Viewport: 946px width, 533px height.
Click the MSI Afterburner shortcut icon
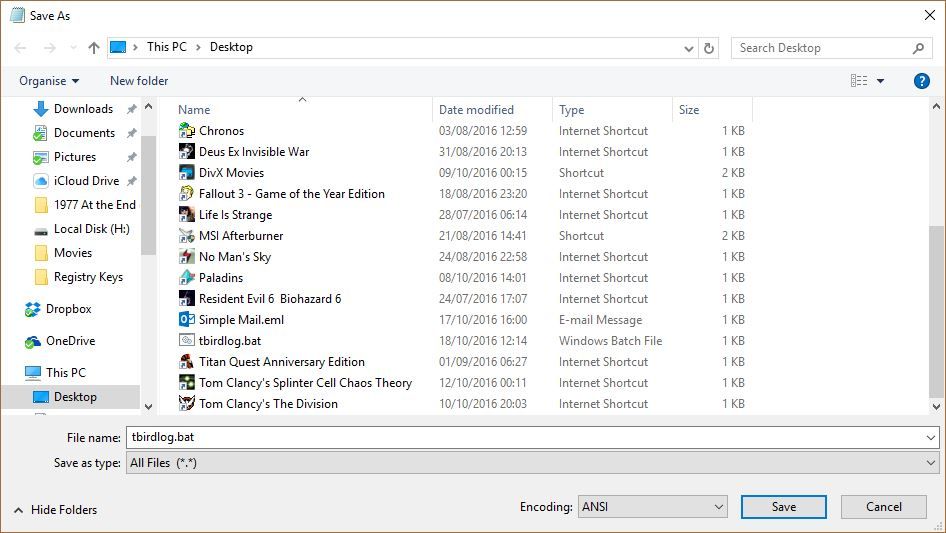point(186,235)
